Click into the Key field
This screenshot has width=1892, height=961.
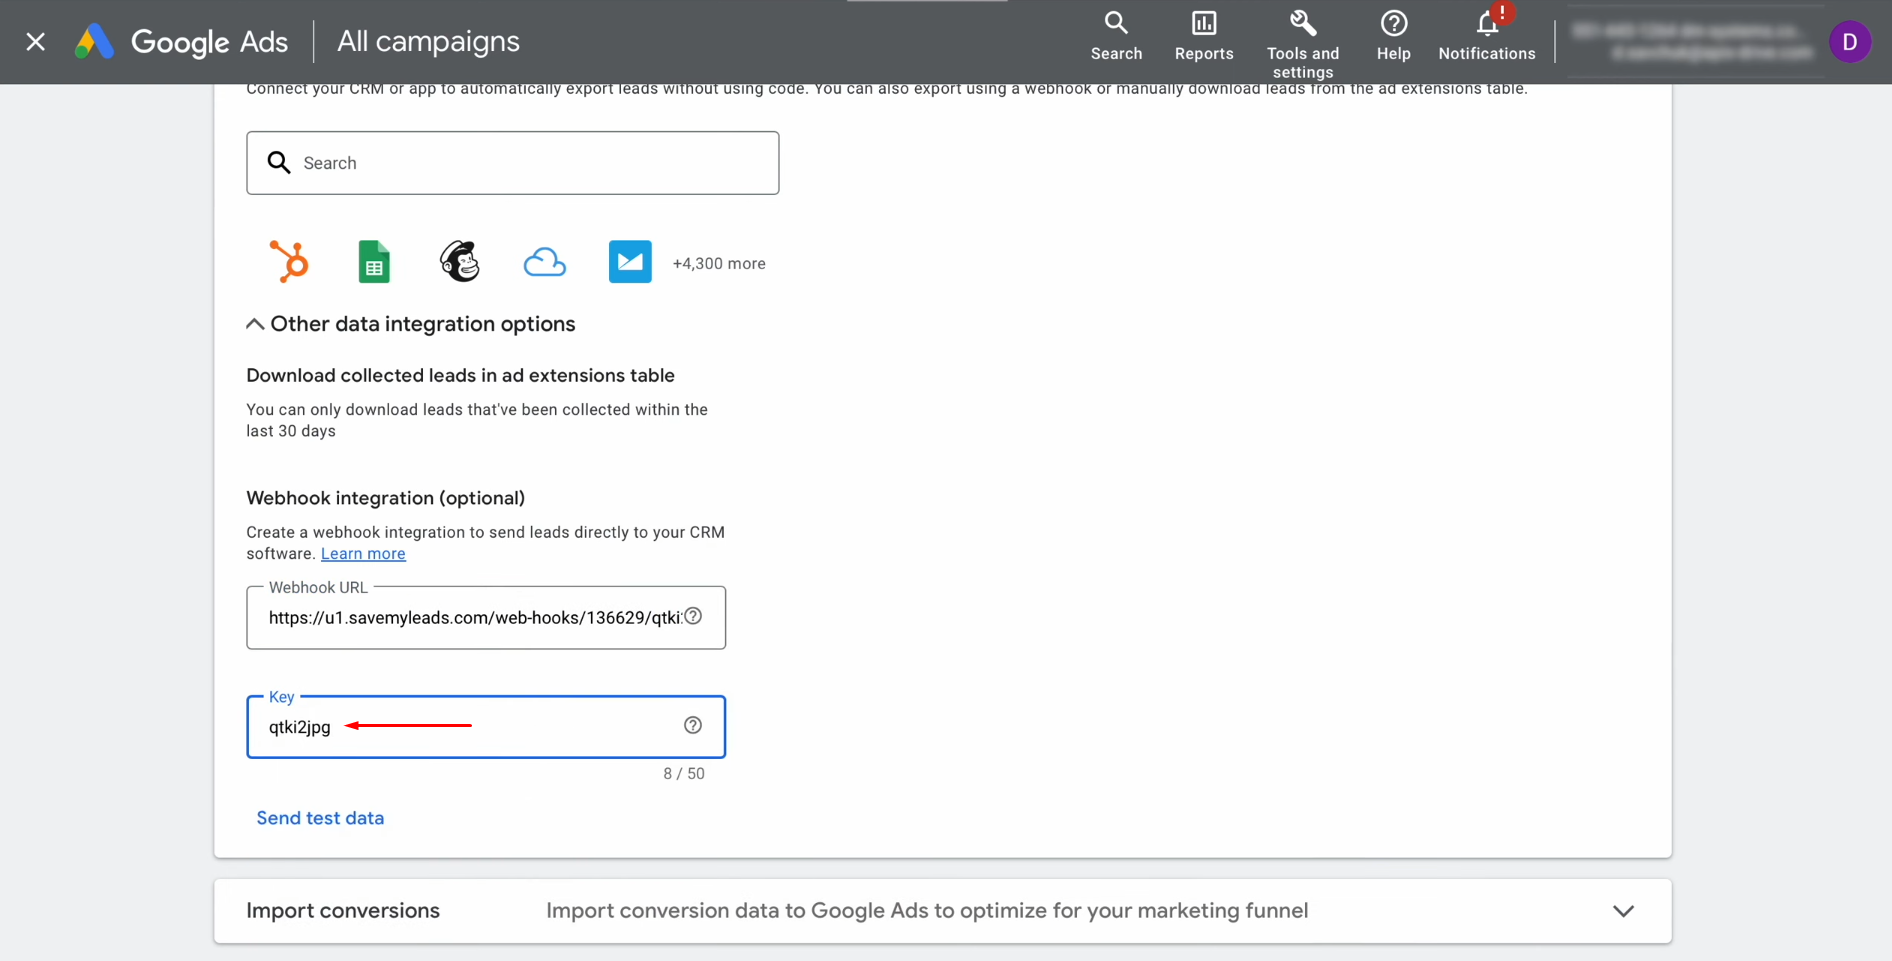(x=486, y=727)
